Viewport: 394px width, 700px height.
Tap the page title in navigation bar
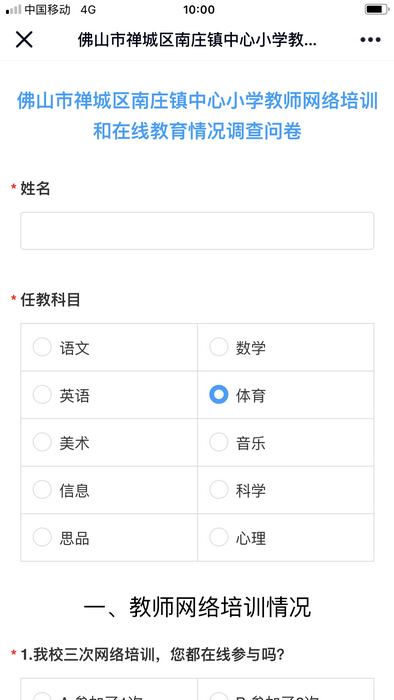(197, 40)
